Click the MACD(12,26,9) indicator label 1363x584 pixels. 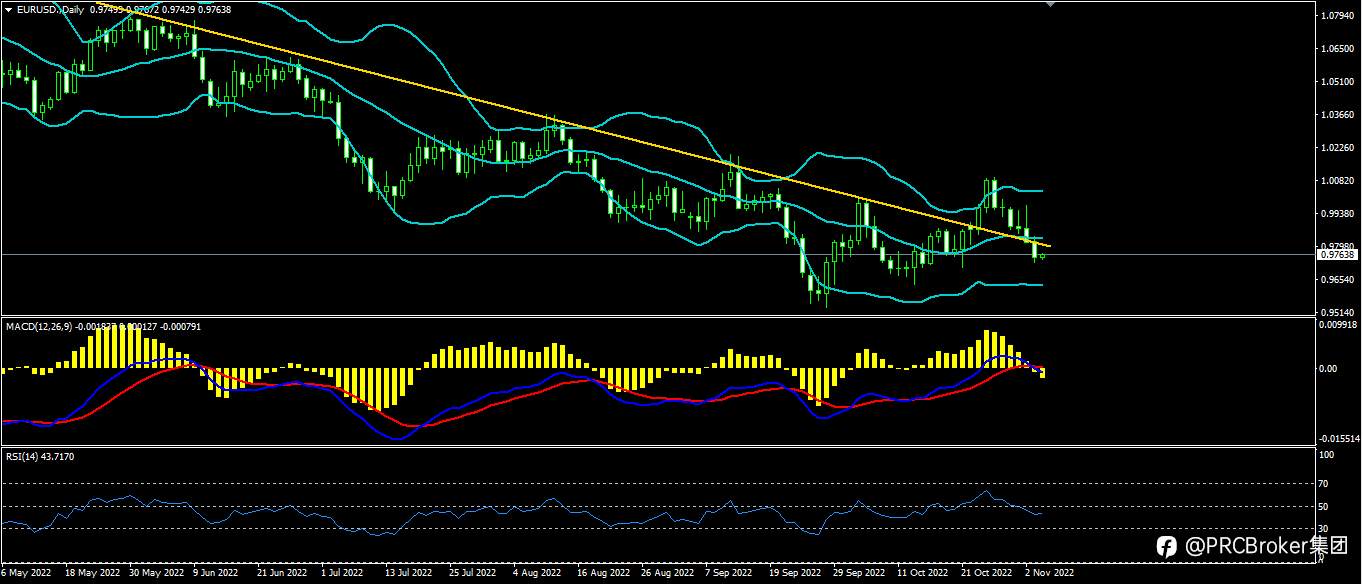pyautogui.click(x=37, y=326)
